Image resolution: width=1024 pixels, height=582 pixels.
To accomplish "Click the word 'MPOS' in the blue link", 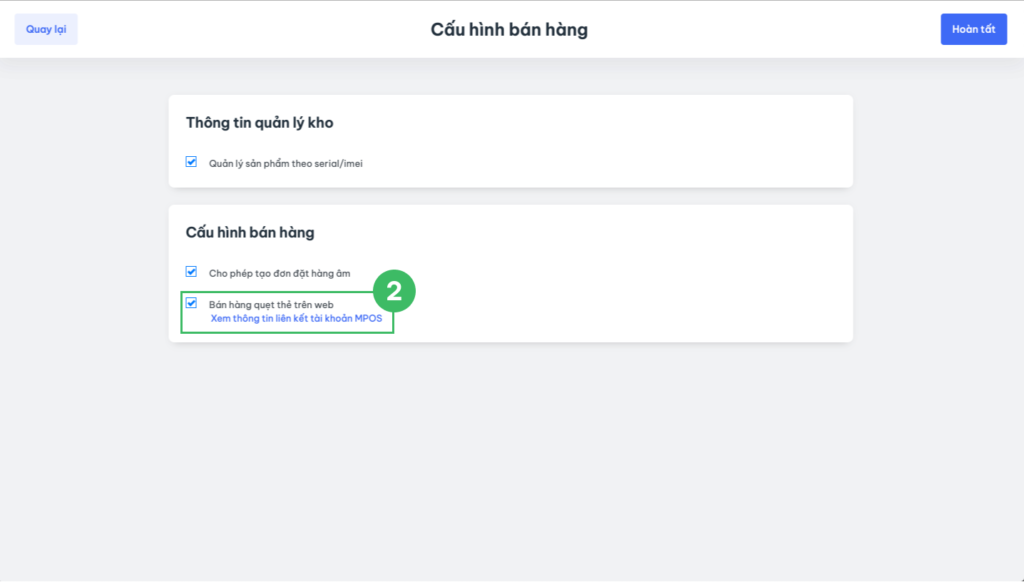I will [x=369, y=319].
